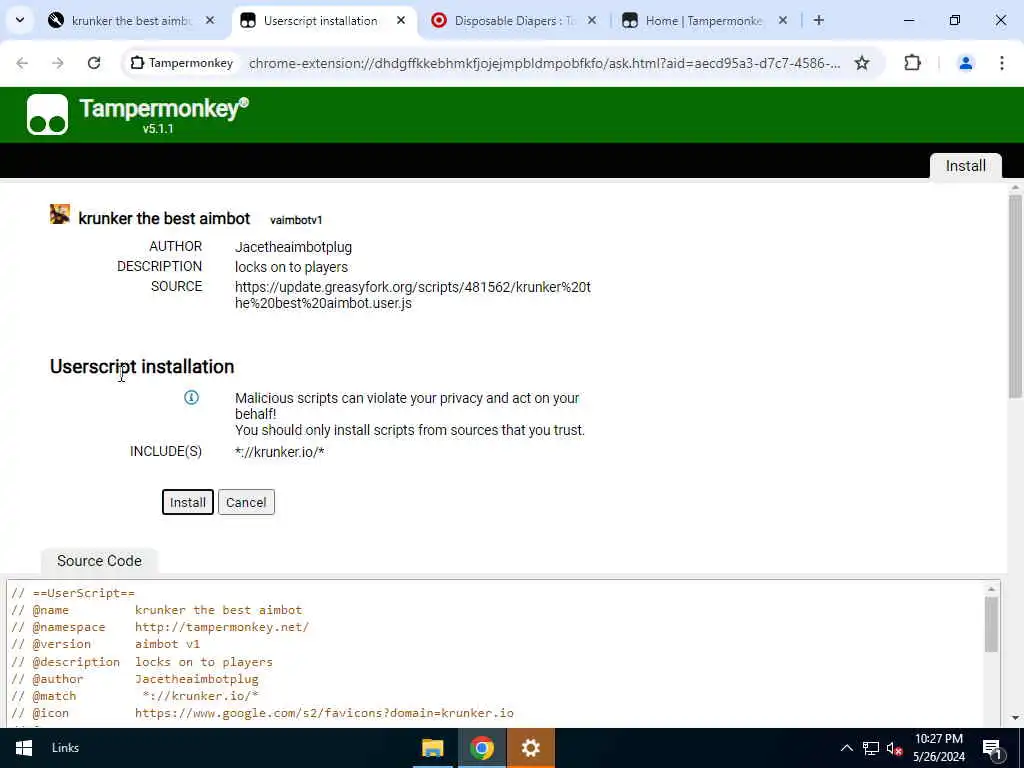Open the Settings gear taskbar app

click(x=530, y=748)
